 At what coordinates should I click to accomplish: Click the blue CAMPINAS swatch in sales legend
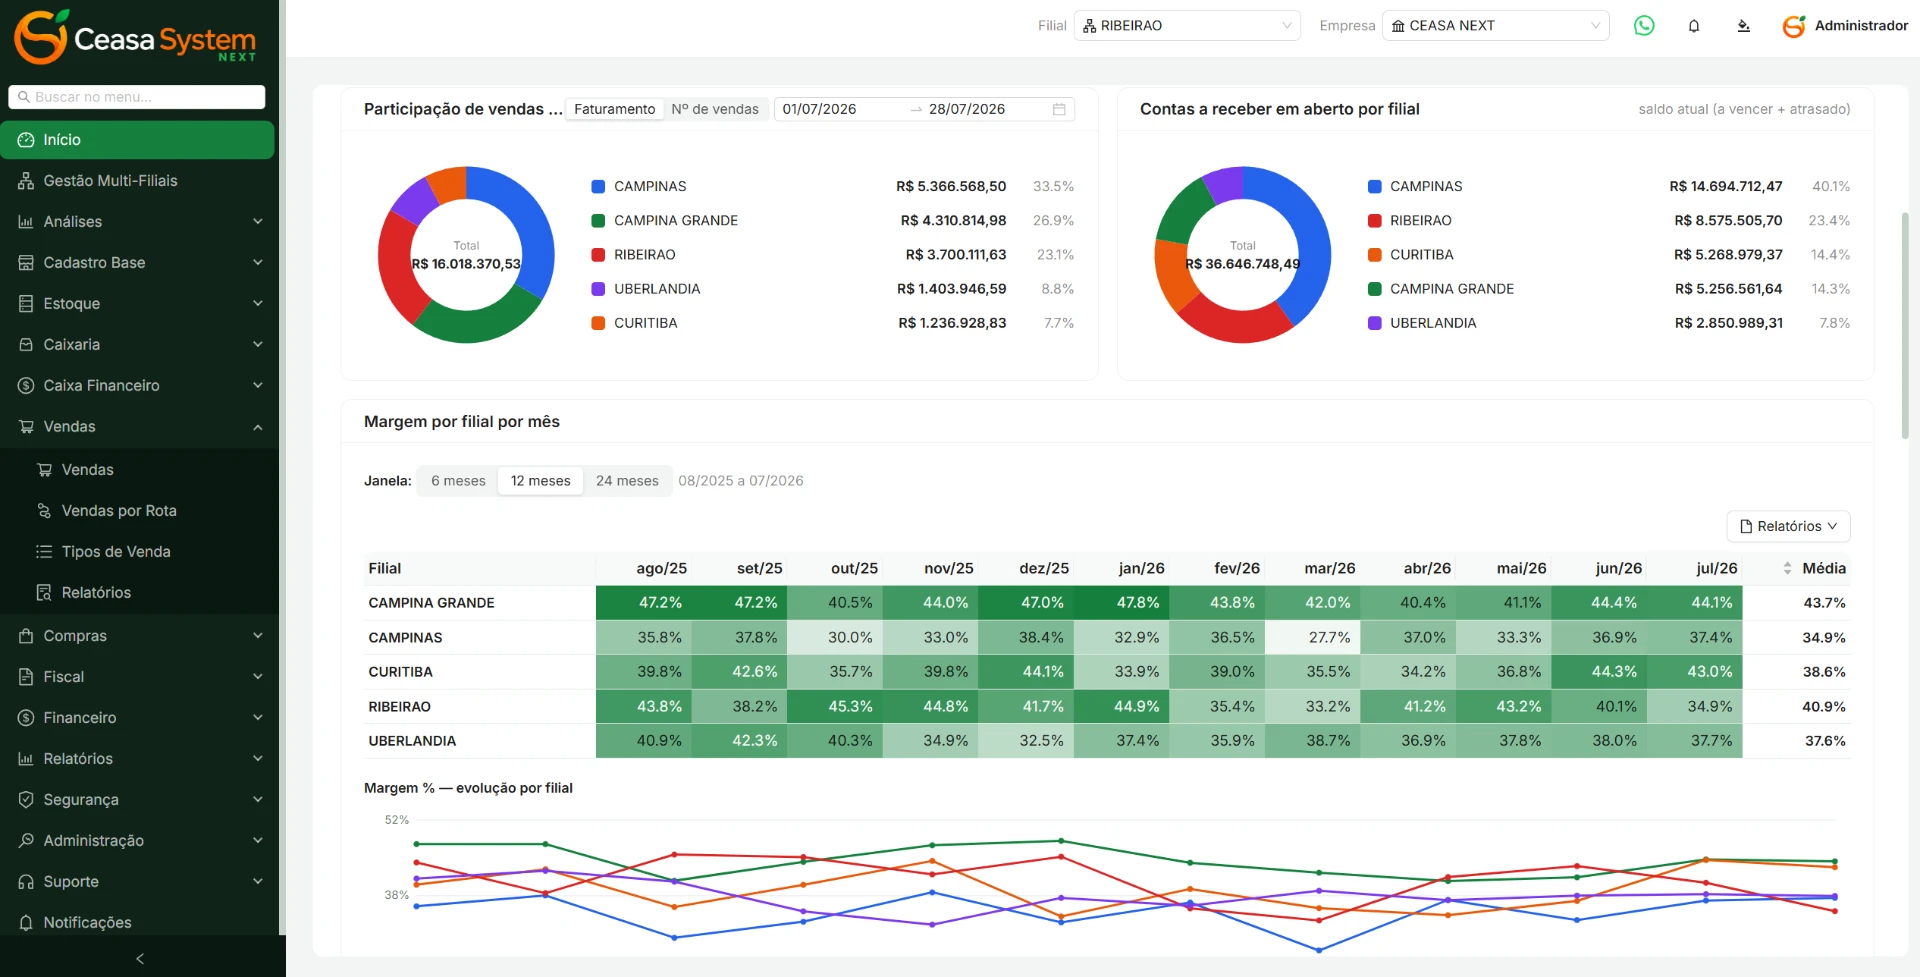point(598,187)
